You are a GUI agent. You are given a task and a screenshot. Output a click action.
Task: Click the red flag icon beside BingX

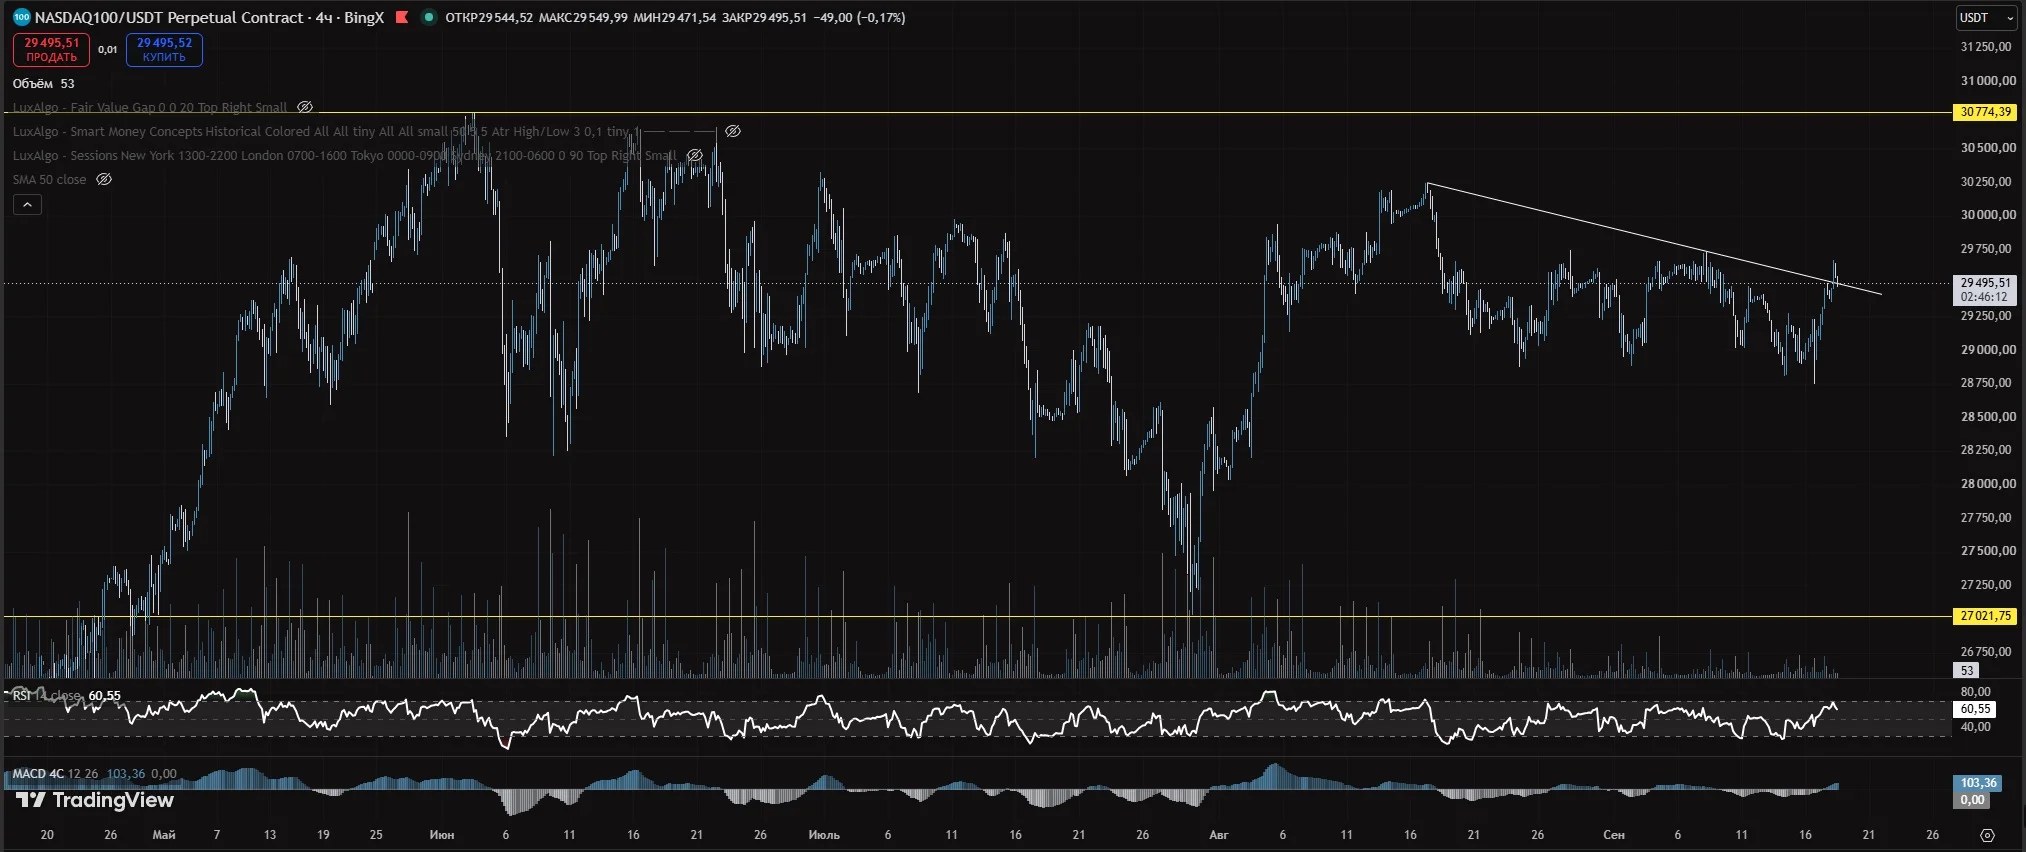coord(402,17)
